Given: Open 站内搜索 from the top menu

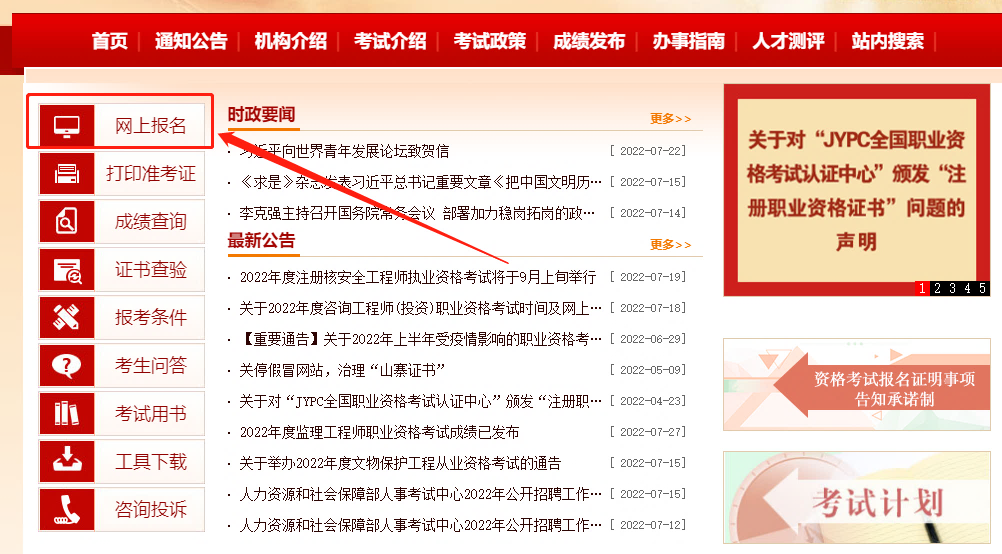Looking at the screenshot, I should pos(888,42).
